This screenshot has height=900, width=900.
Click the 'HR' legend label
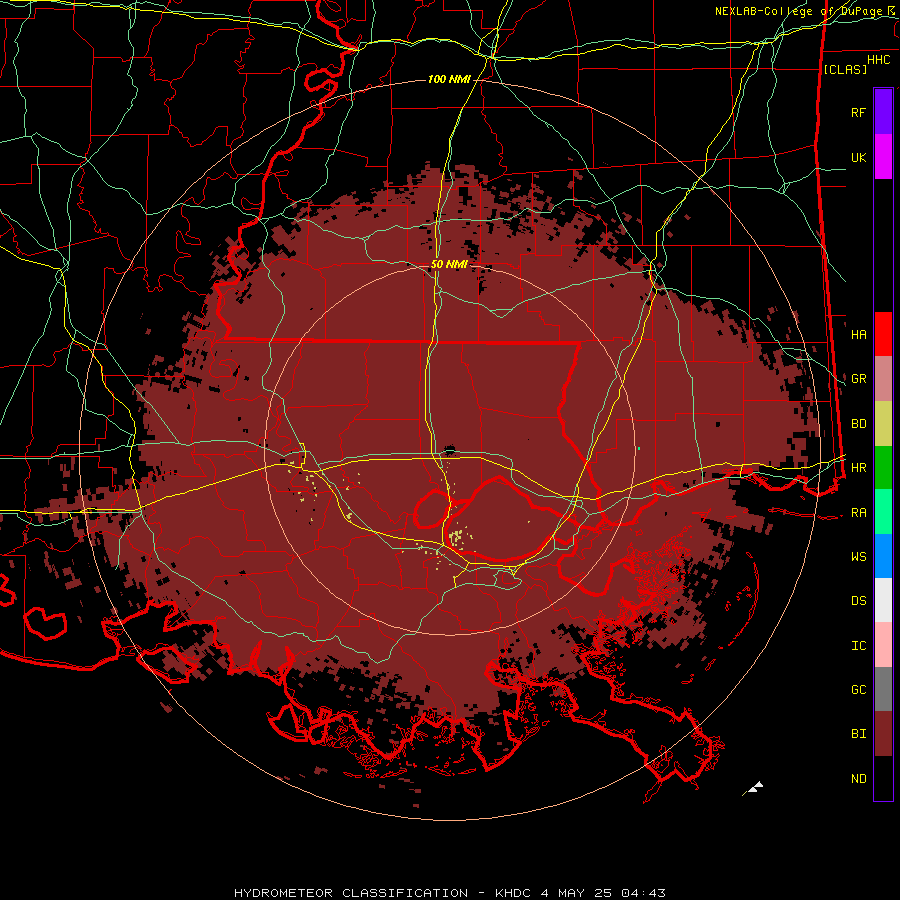858,468
